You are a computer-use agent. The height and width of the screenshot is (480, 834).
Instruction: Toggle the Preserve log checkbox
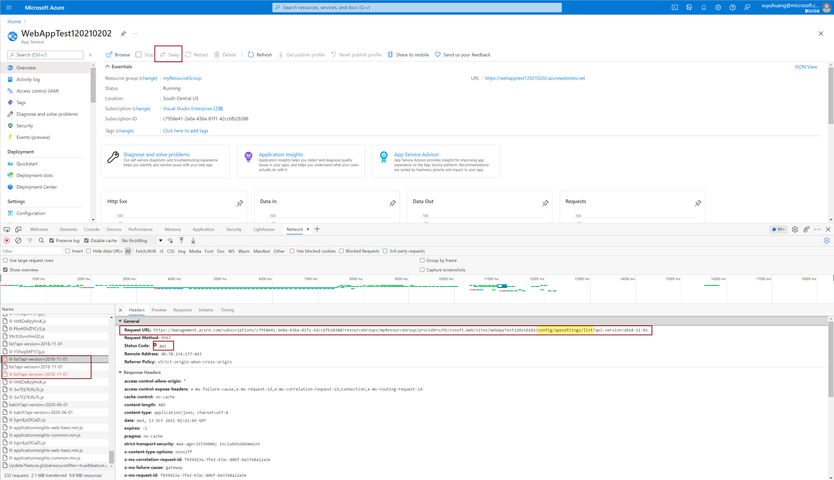(52, 241)
